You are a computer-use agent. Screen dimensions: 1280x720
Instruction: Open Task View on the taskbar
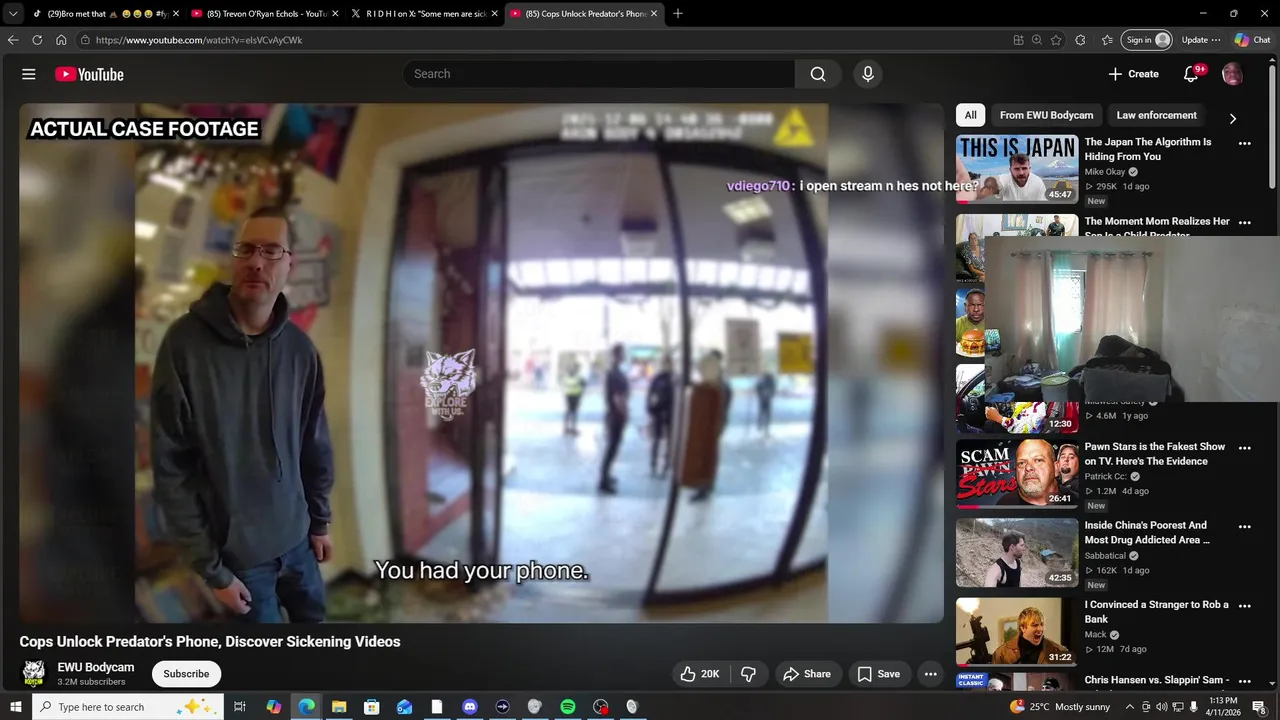240,707
